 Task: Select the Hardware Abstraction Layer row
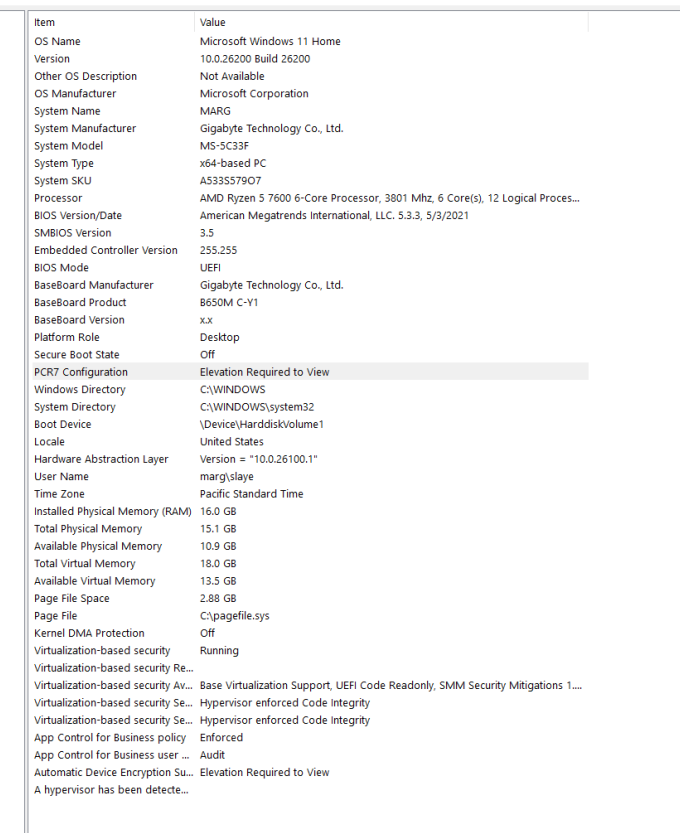309,459
